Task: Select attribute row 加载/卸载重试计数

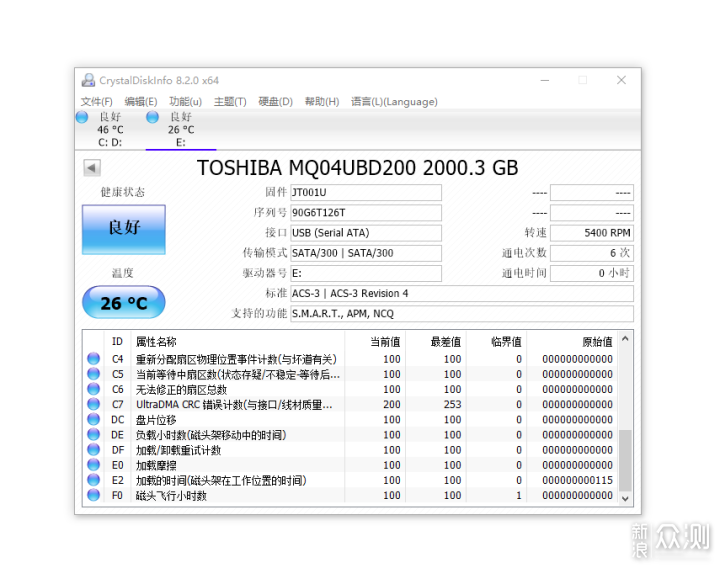Action: click(x=351, y=450)
